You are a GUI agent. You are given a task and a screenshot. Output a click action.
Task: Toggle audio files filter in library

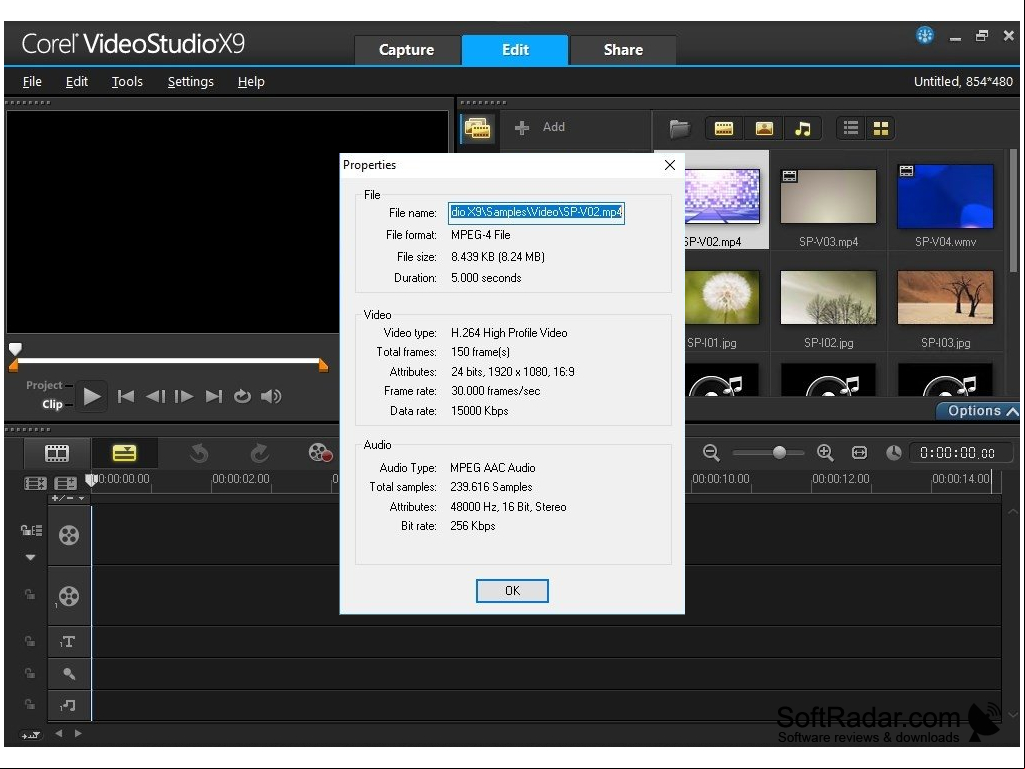tap(803, 128)
